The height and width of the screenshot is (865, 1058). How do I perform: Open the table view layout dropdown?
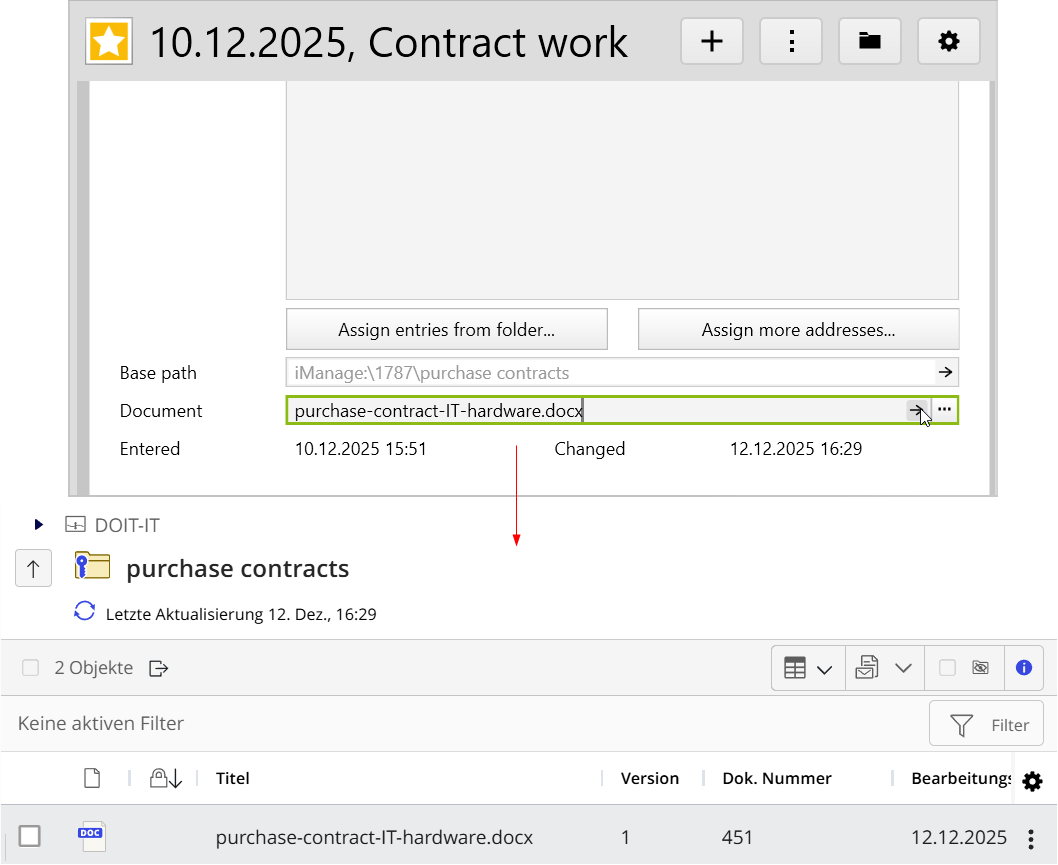tap(808, 668)
